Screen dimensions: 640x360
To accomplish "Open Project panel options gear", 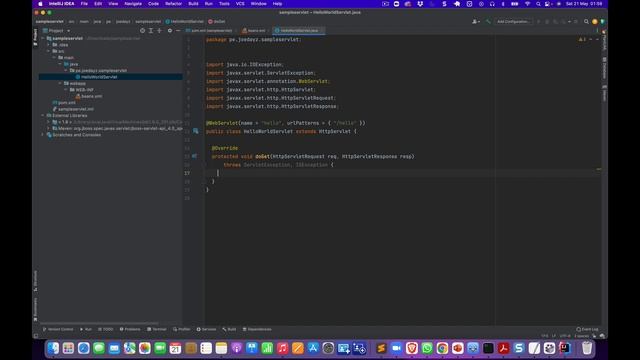I will 170,31.
